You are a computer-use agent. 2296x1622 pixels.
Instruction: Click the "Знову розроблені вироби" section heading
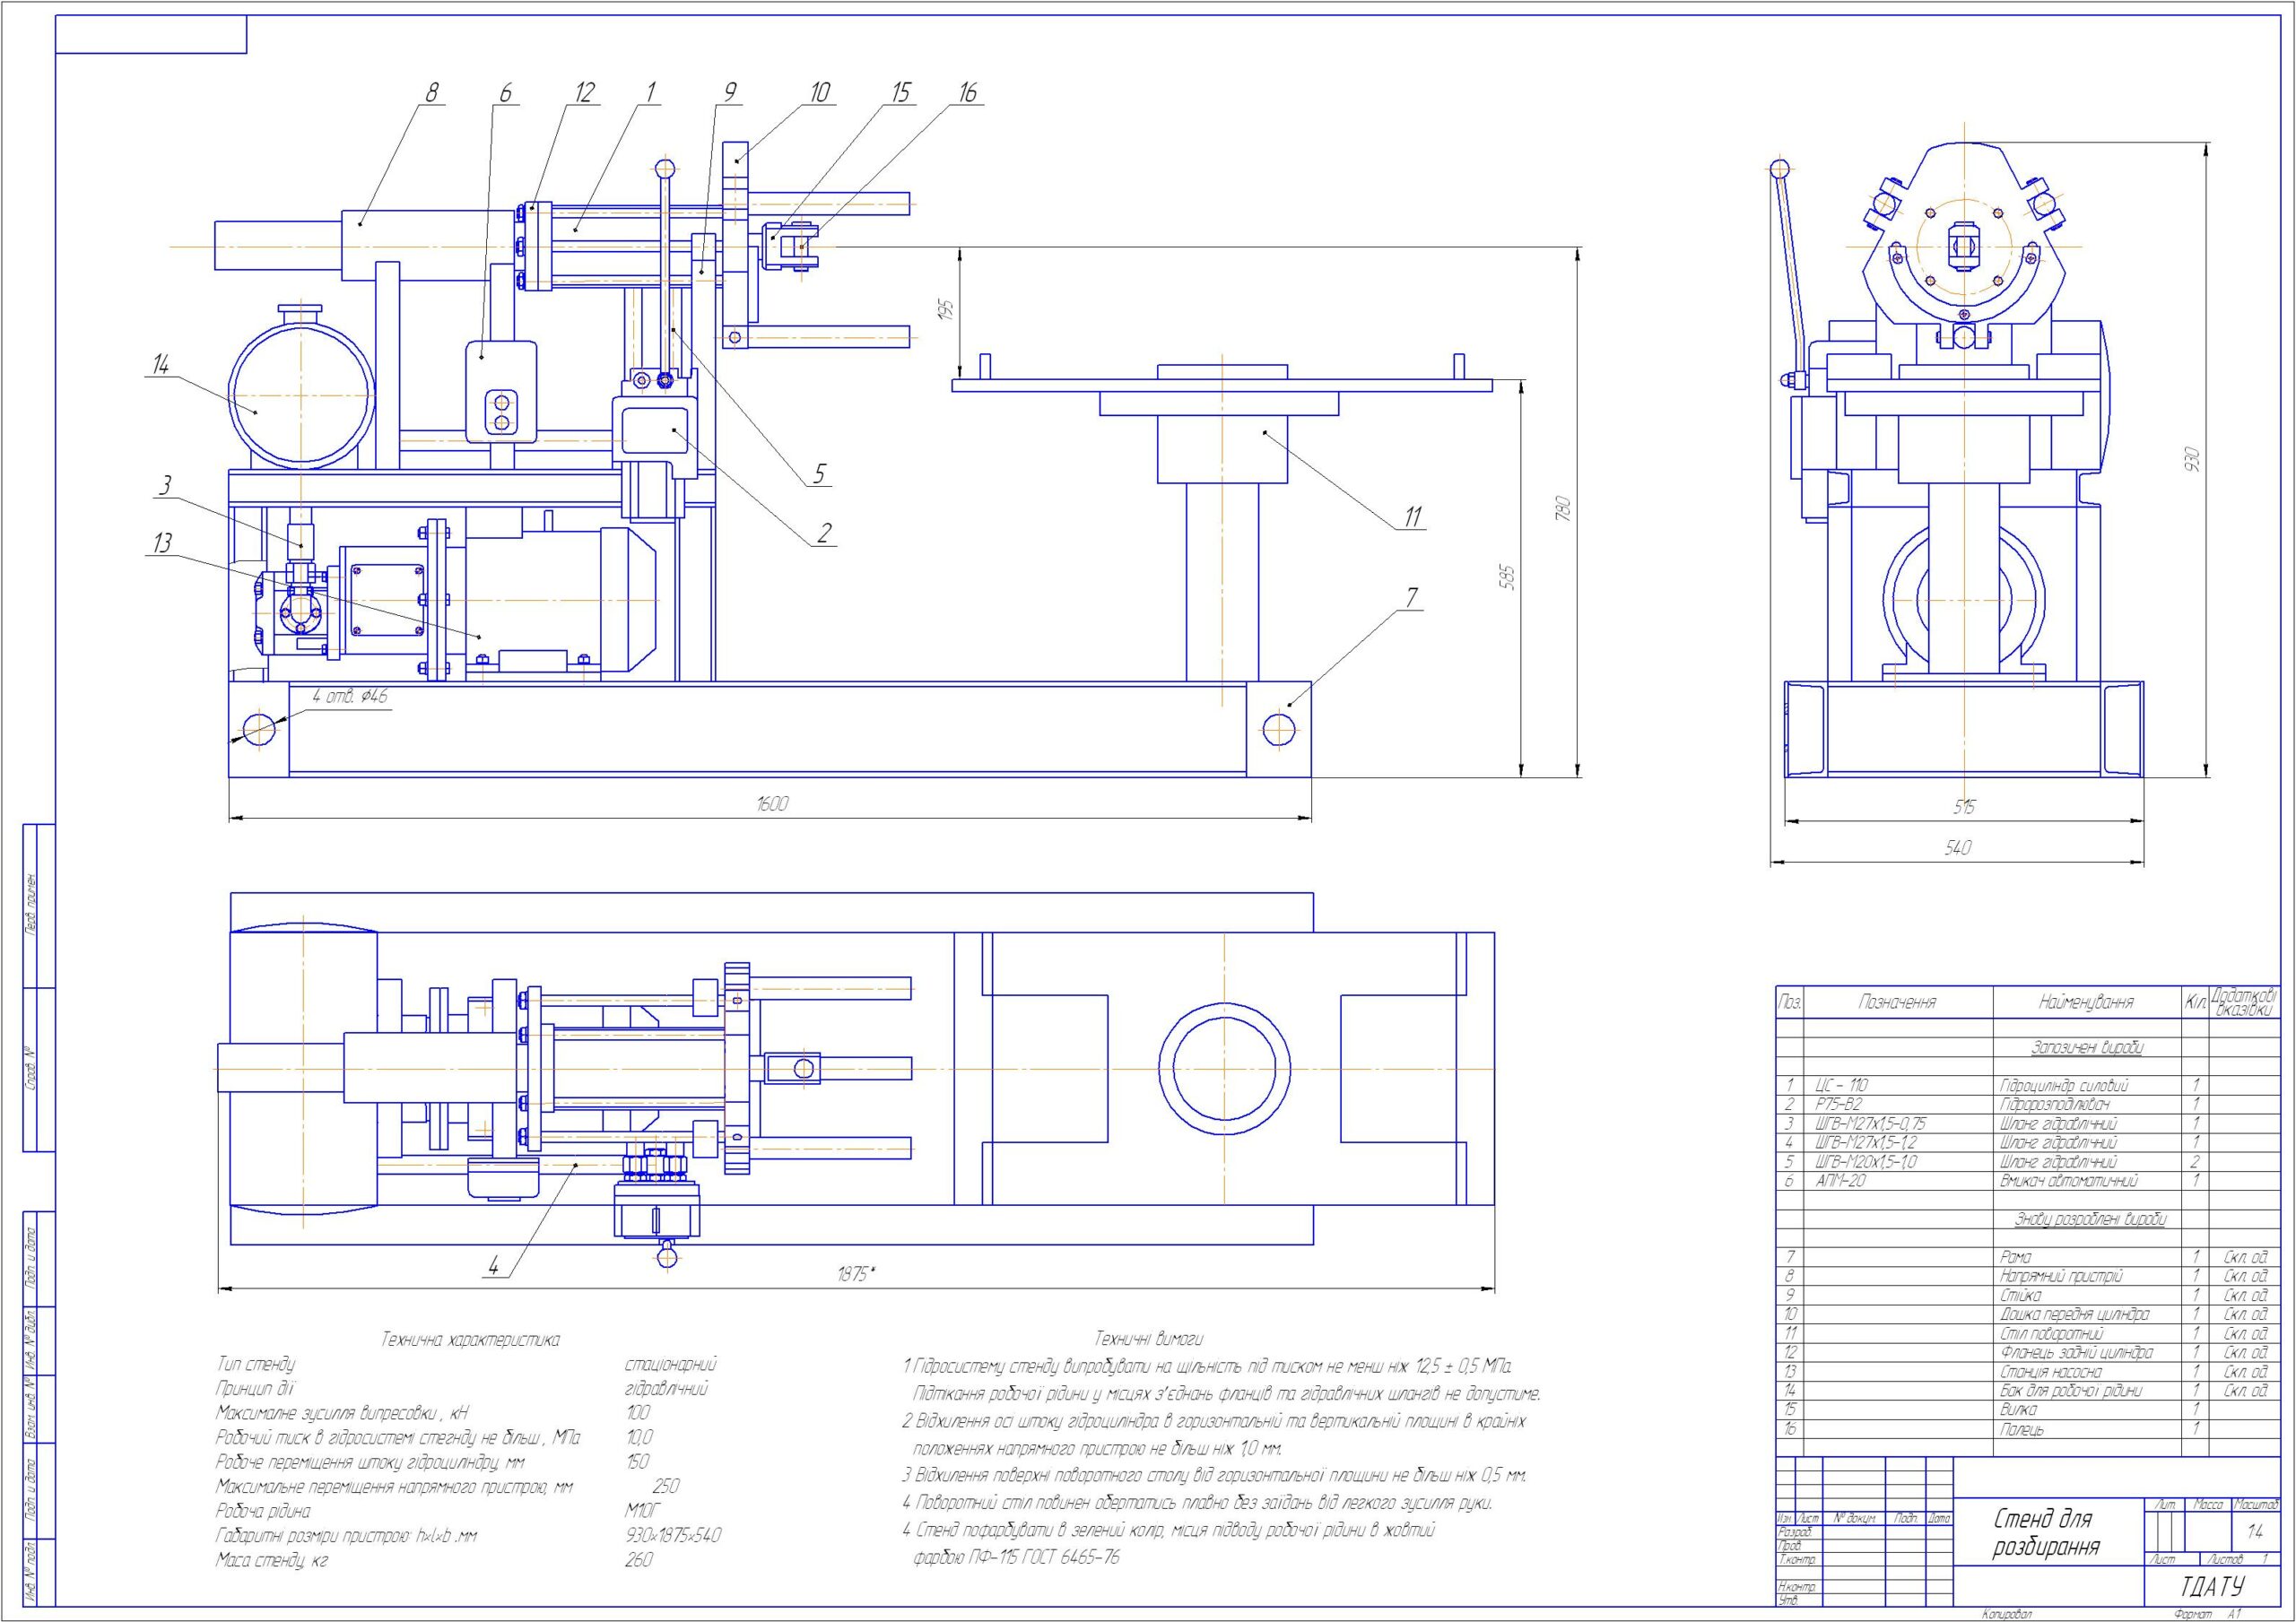tap(2089, 1220)
